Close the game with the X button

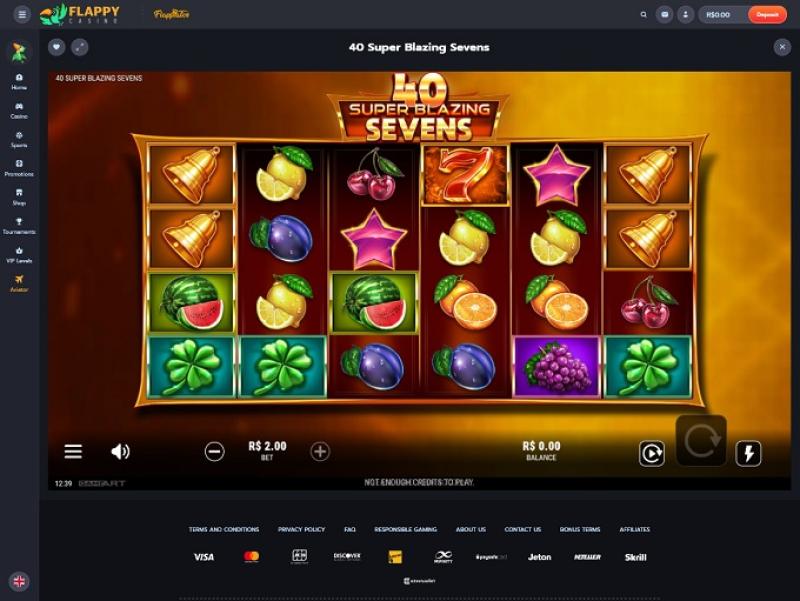[782, 47]
